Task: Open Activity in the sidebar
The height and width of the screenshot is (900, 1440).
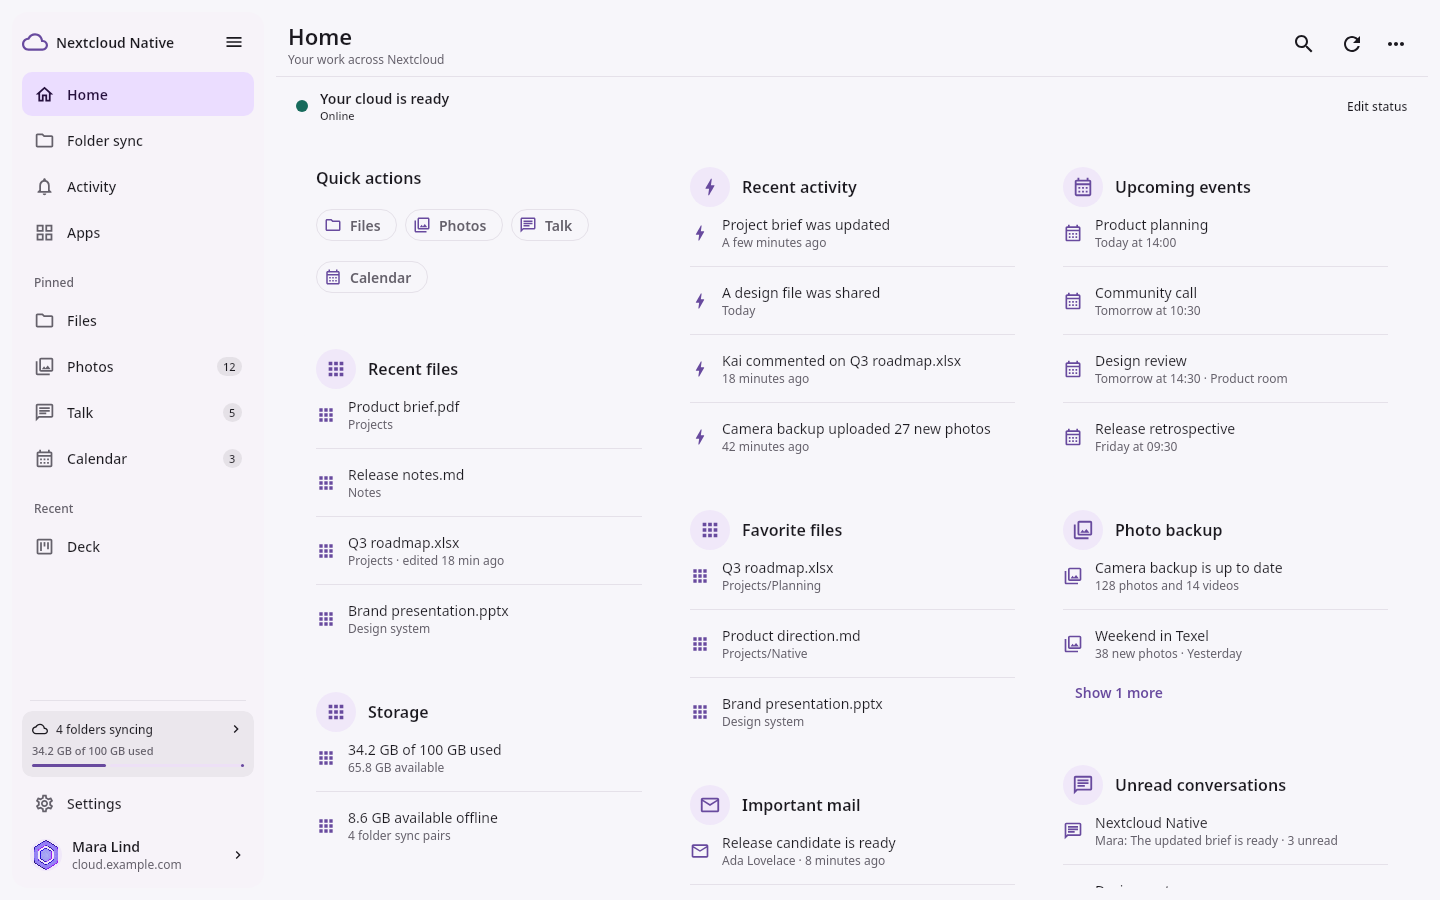Action: pyautogui.click(x=138, y=186)
